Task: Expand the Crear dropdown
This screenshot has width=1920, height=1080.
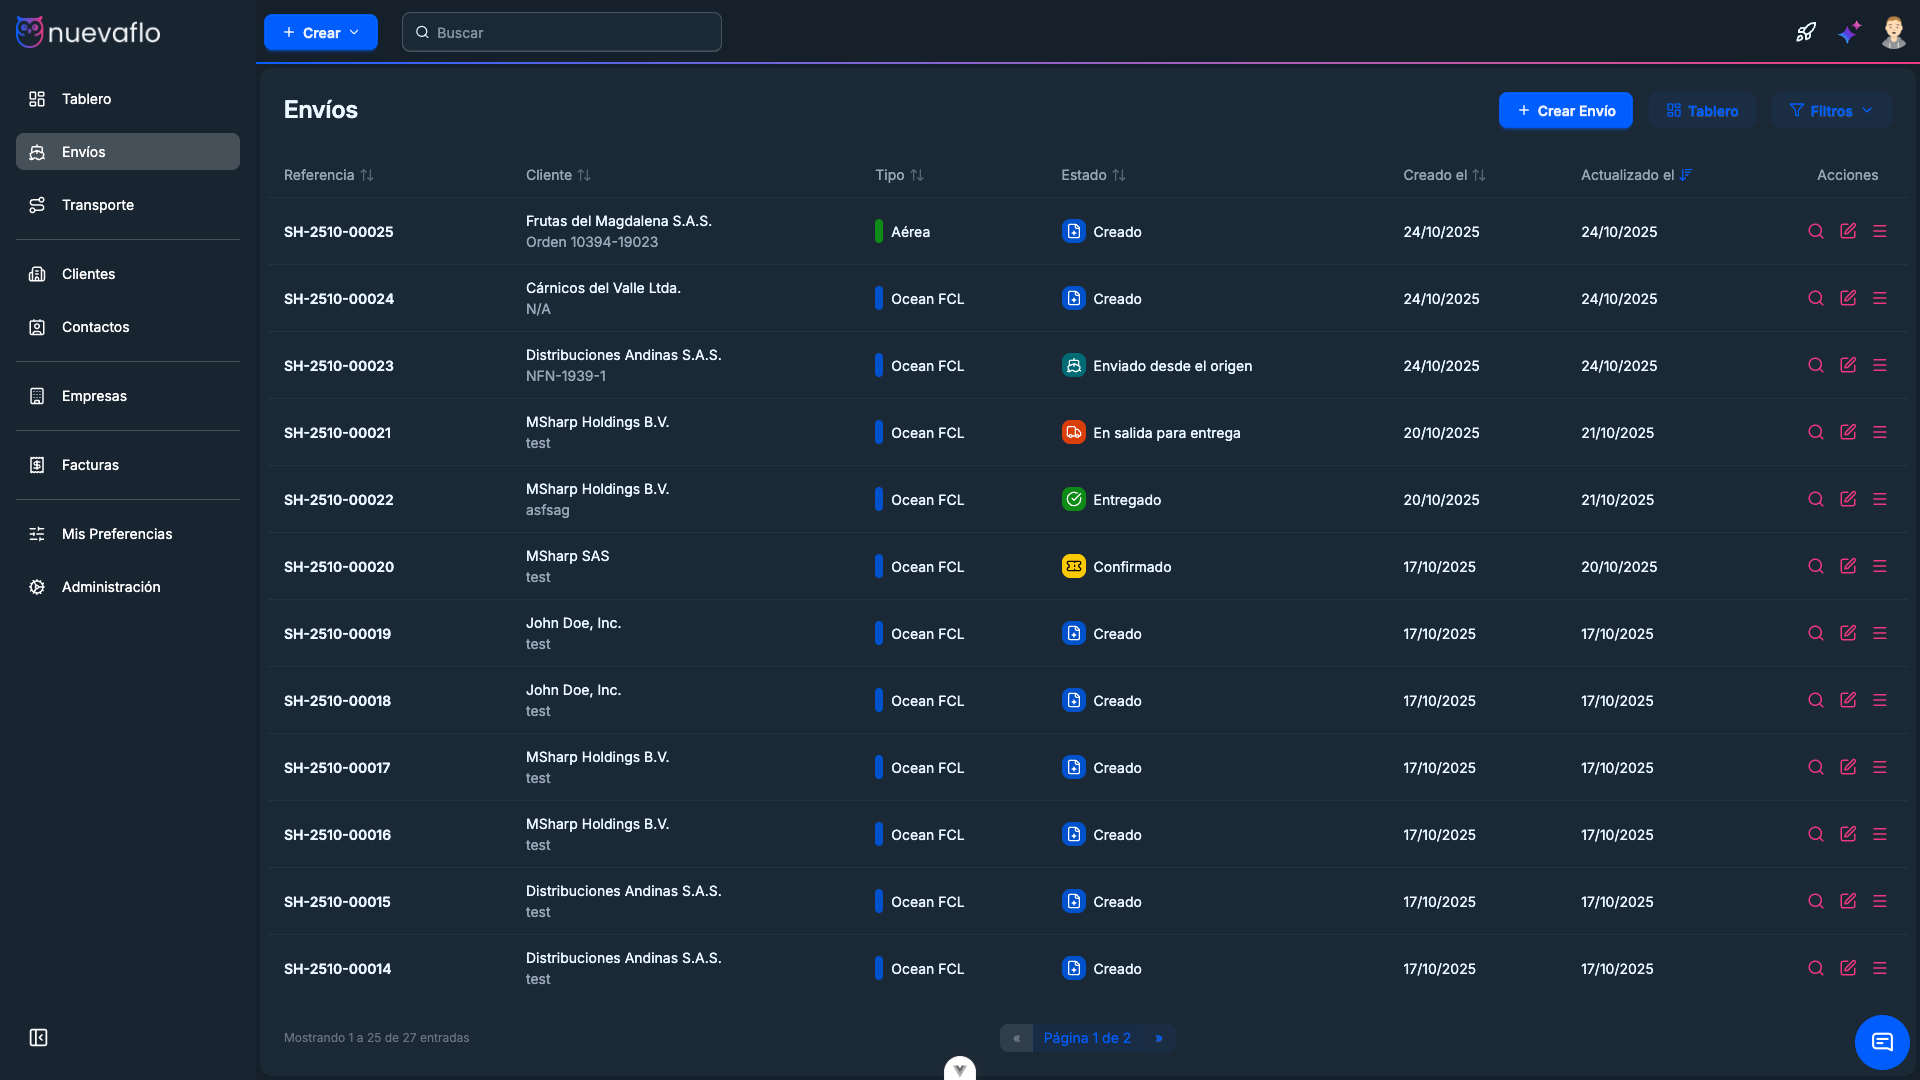Action: point(320,32)
